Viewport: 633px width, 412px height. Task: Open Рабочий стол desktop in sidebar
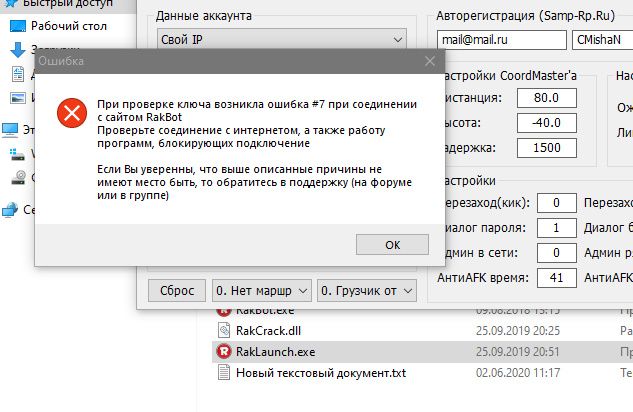18,25
